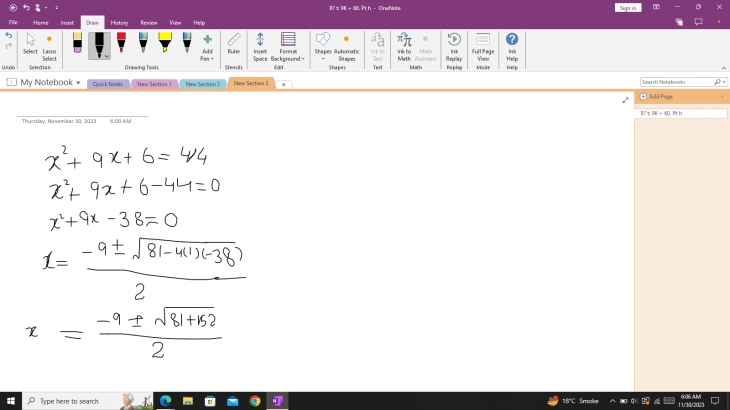Open the notifications center icon
The height and width of the screenshot is (410, 730).
(715, 401)
